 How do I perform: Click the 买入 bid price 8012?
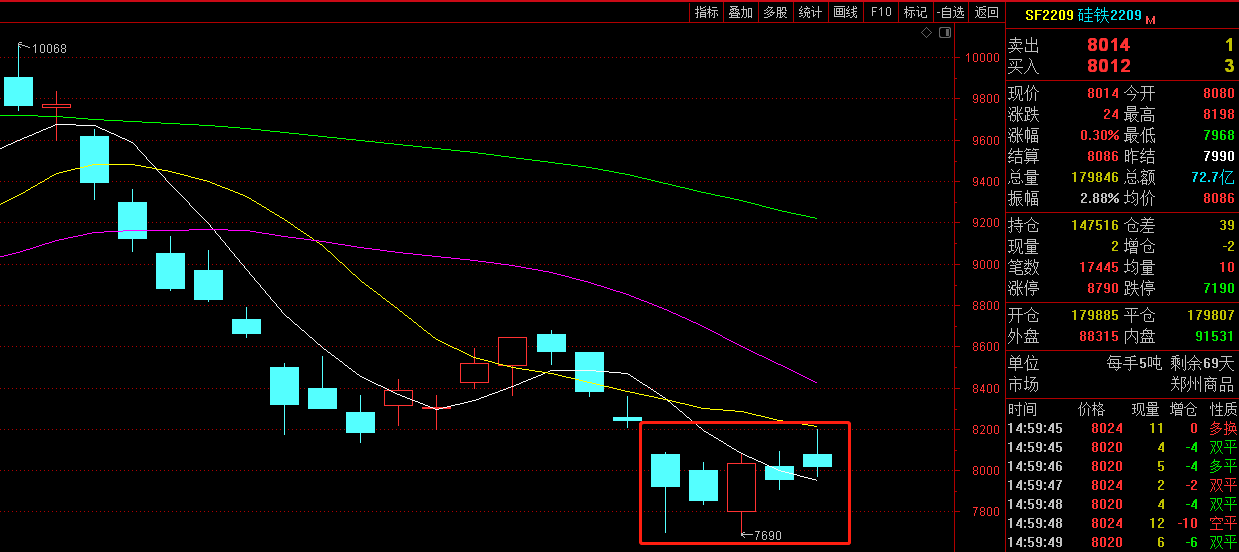click(1108, 66)
